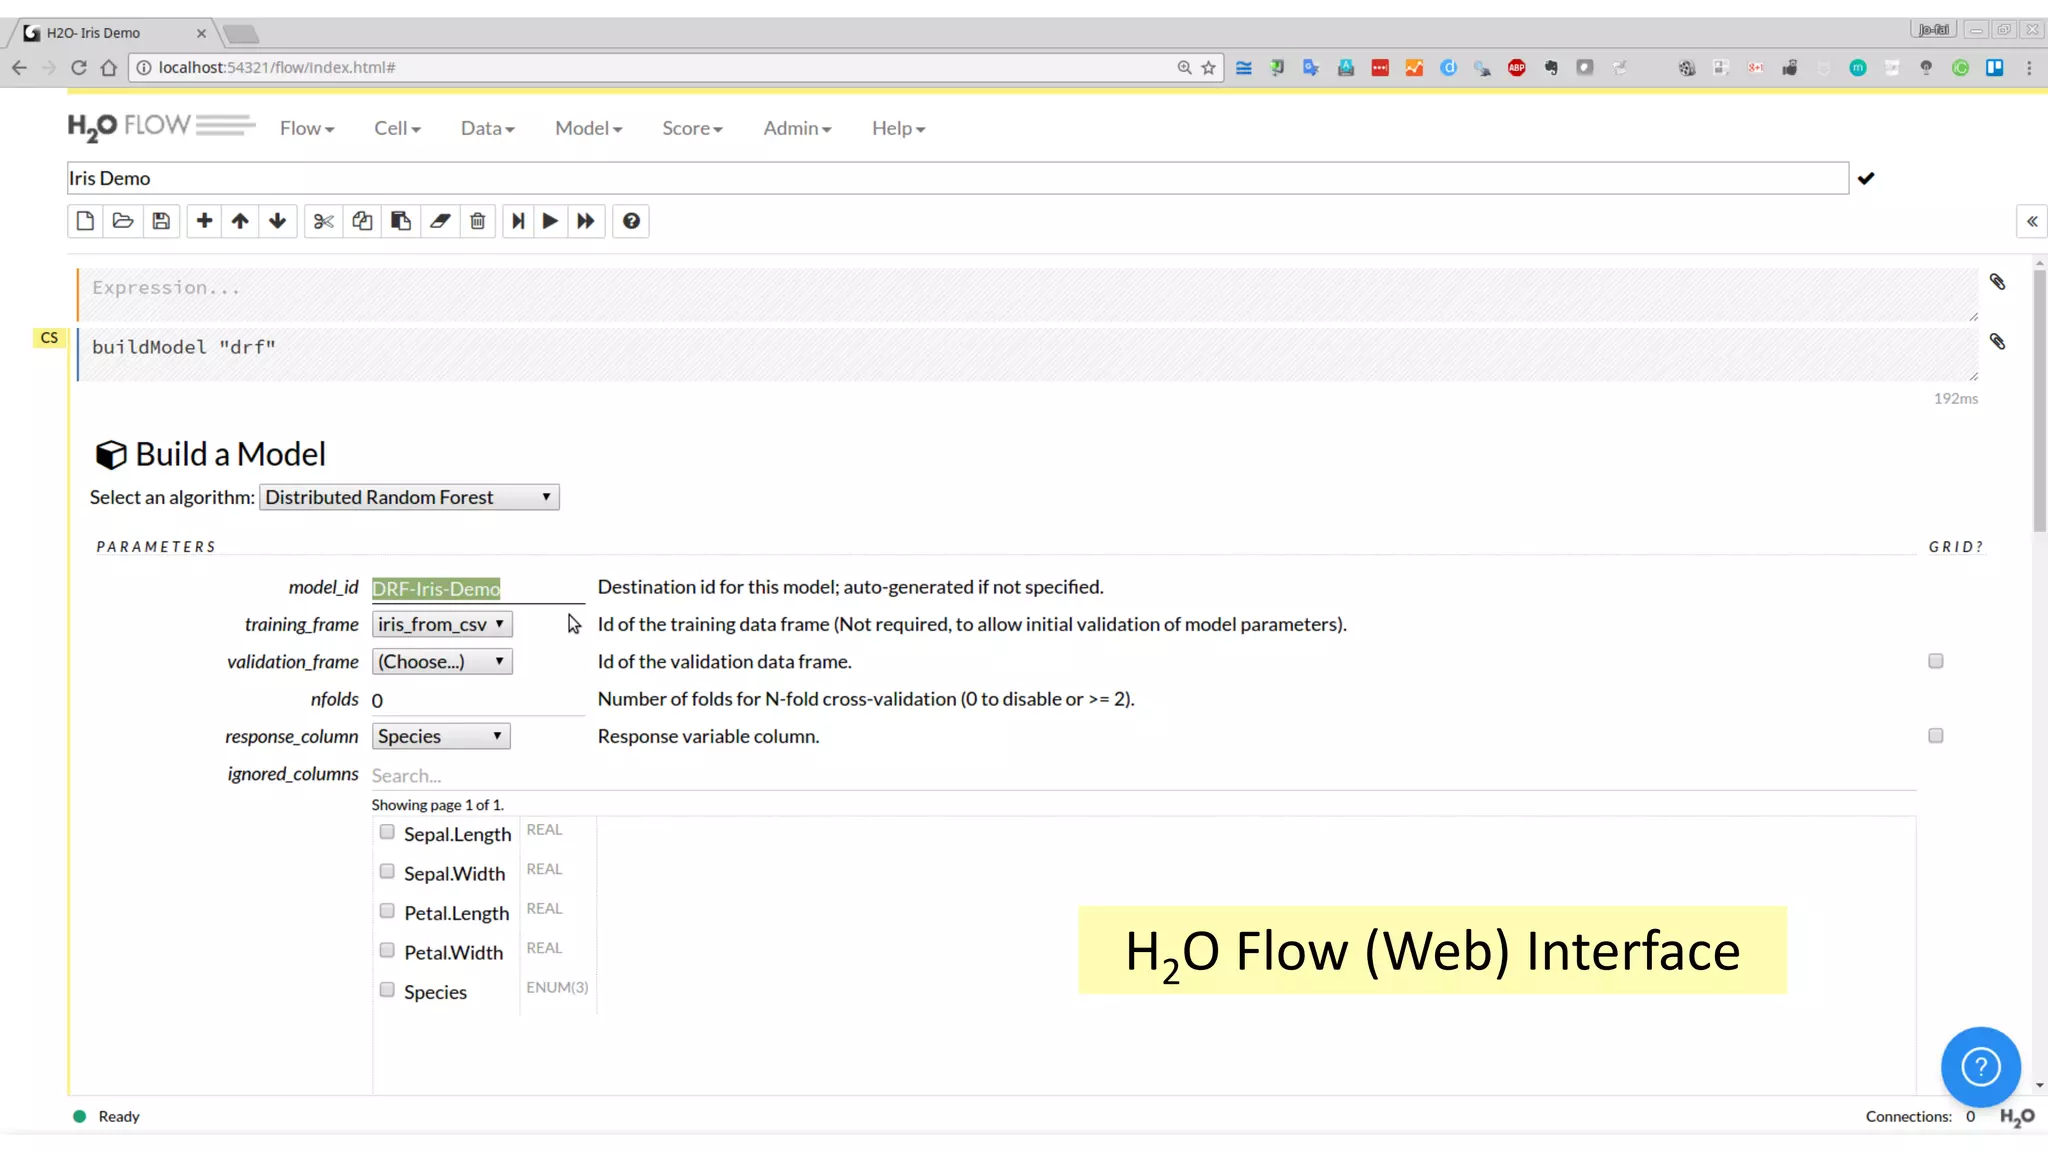Open the Score menu
This screenshot has width=2048, height=1152.
pyautogui.click(x=692, y=128)
